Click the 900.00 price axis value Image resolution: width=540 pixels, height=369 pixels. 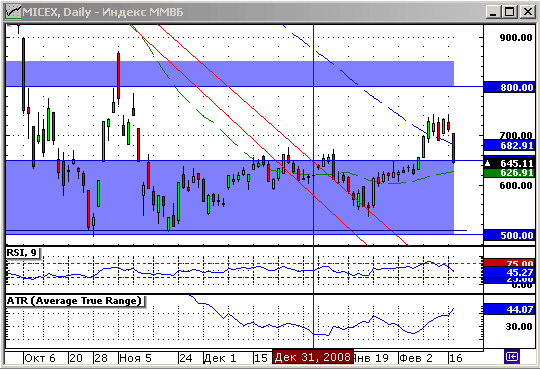pos(516,38)
